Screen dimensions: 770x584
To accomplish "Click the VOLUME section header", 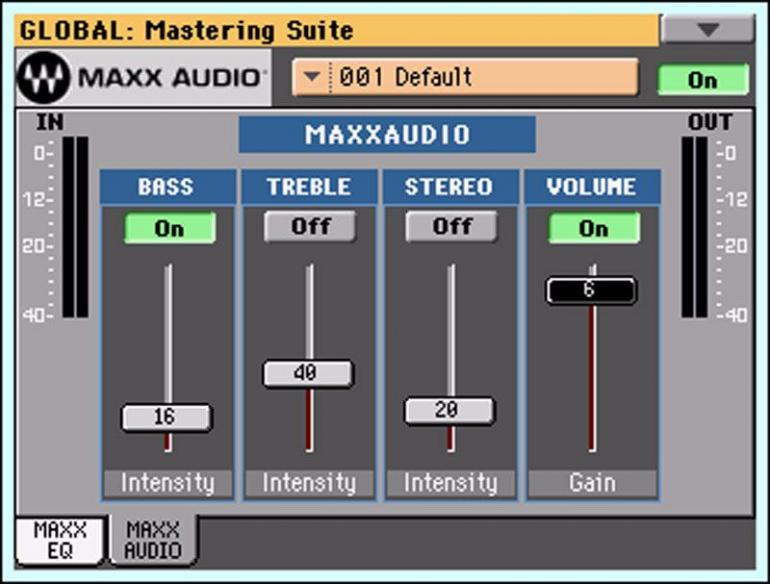I will 592,187.
